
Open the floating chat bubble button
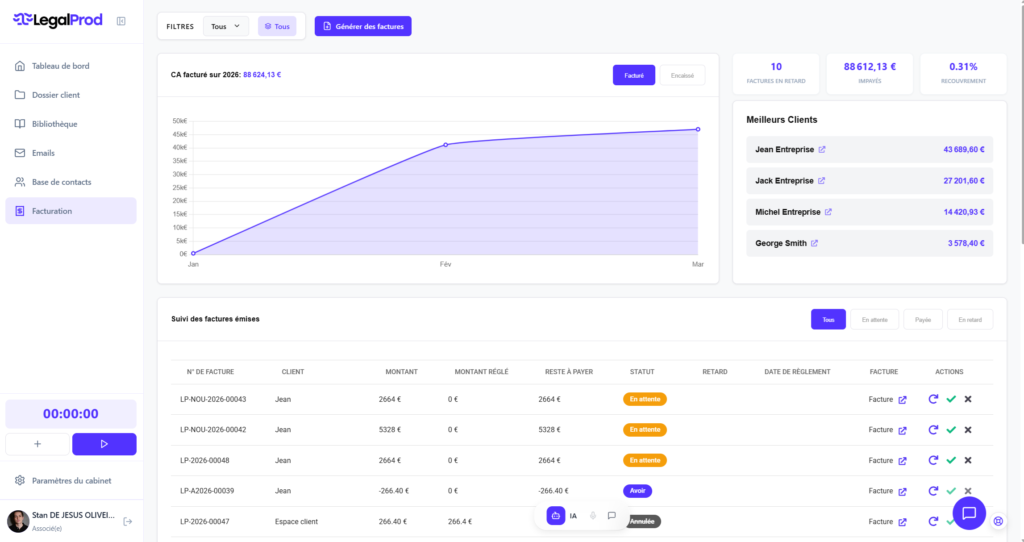coord(968,513)
